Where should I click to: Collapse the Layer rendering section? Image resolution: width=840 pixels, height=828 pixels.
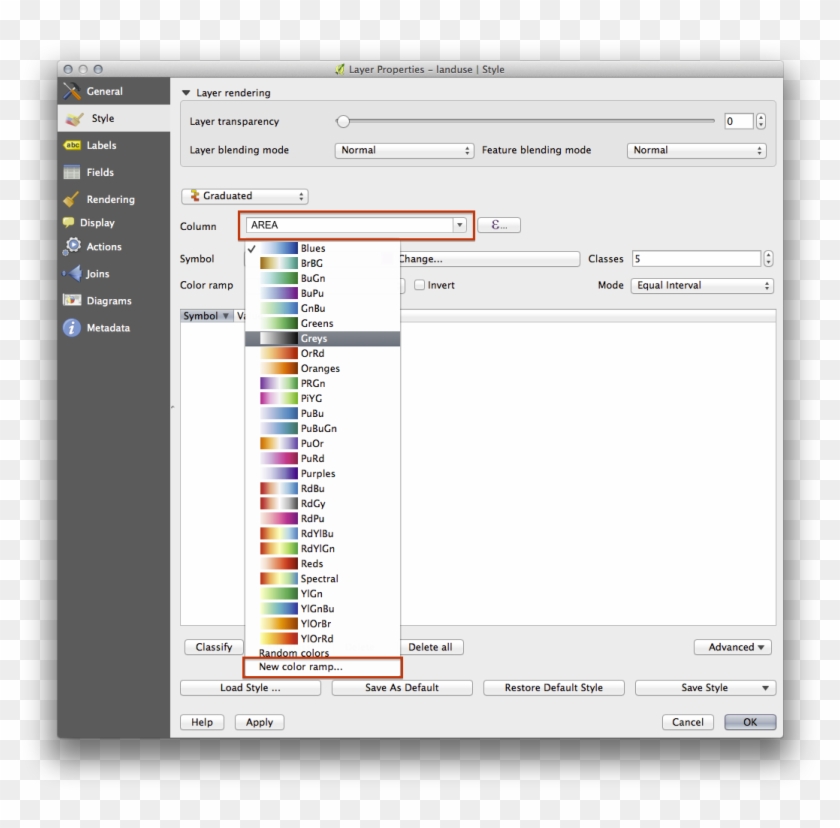185,92
